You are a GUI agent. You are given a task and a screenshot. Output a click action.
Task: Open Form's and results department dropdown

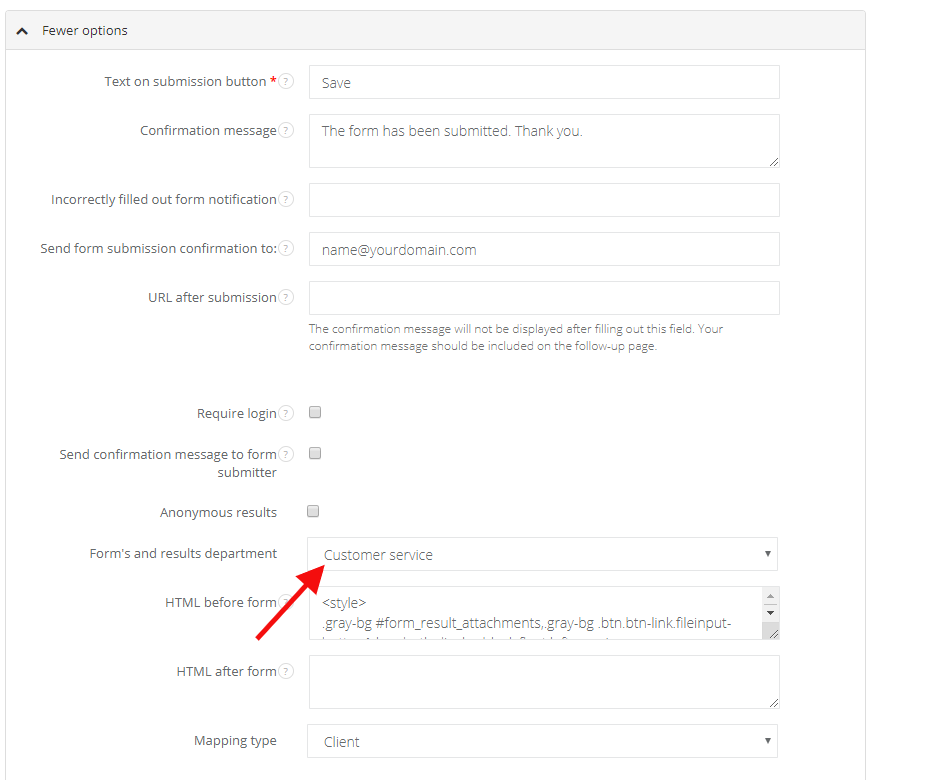pos(542,554)
